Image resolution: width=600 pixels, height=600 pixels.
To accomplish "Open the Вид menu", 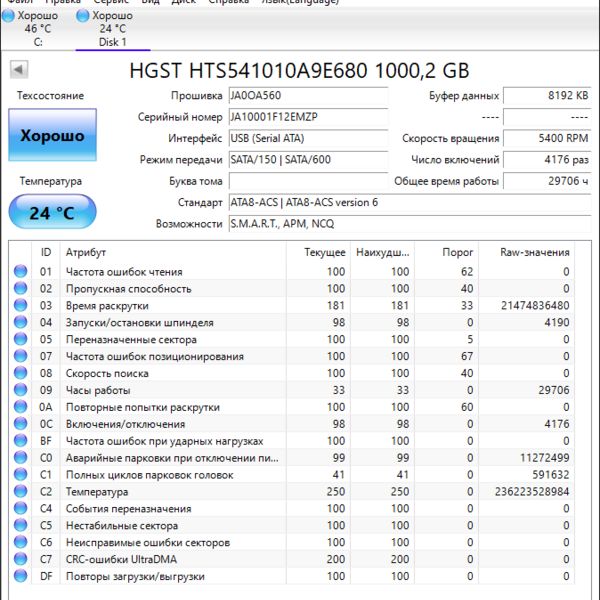I will click(x=150, y=2).
